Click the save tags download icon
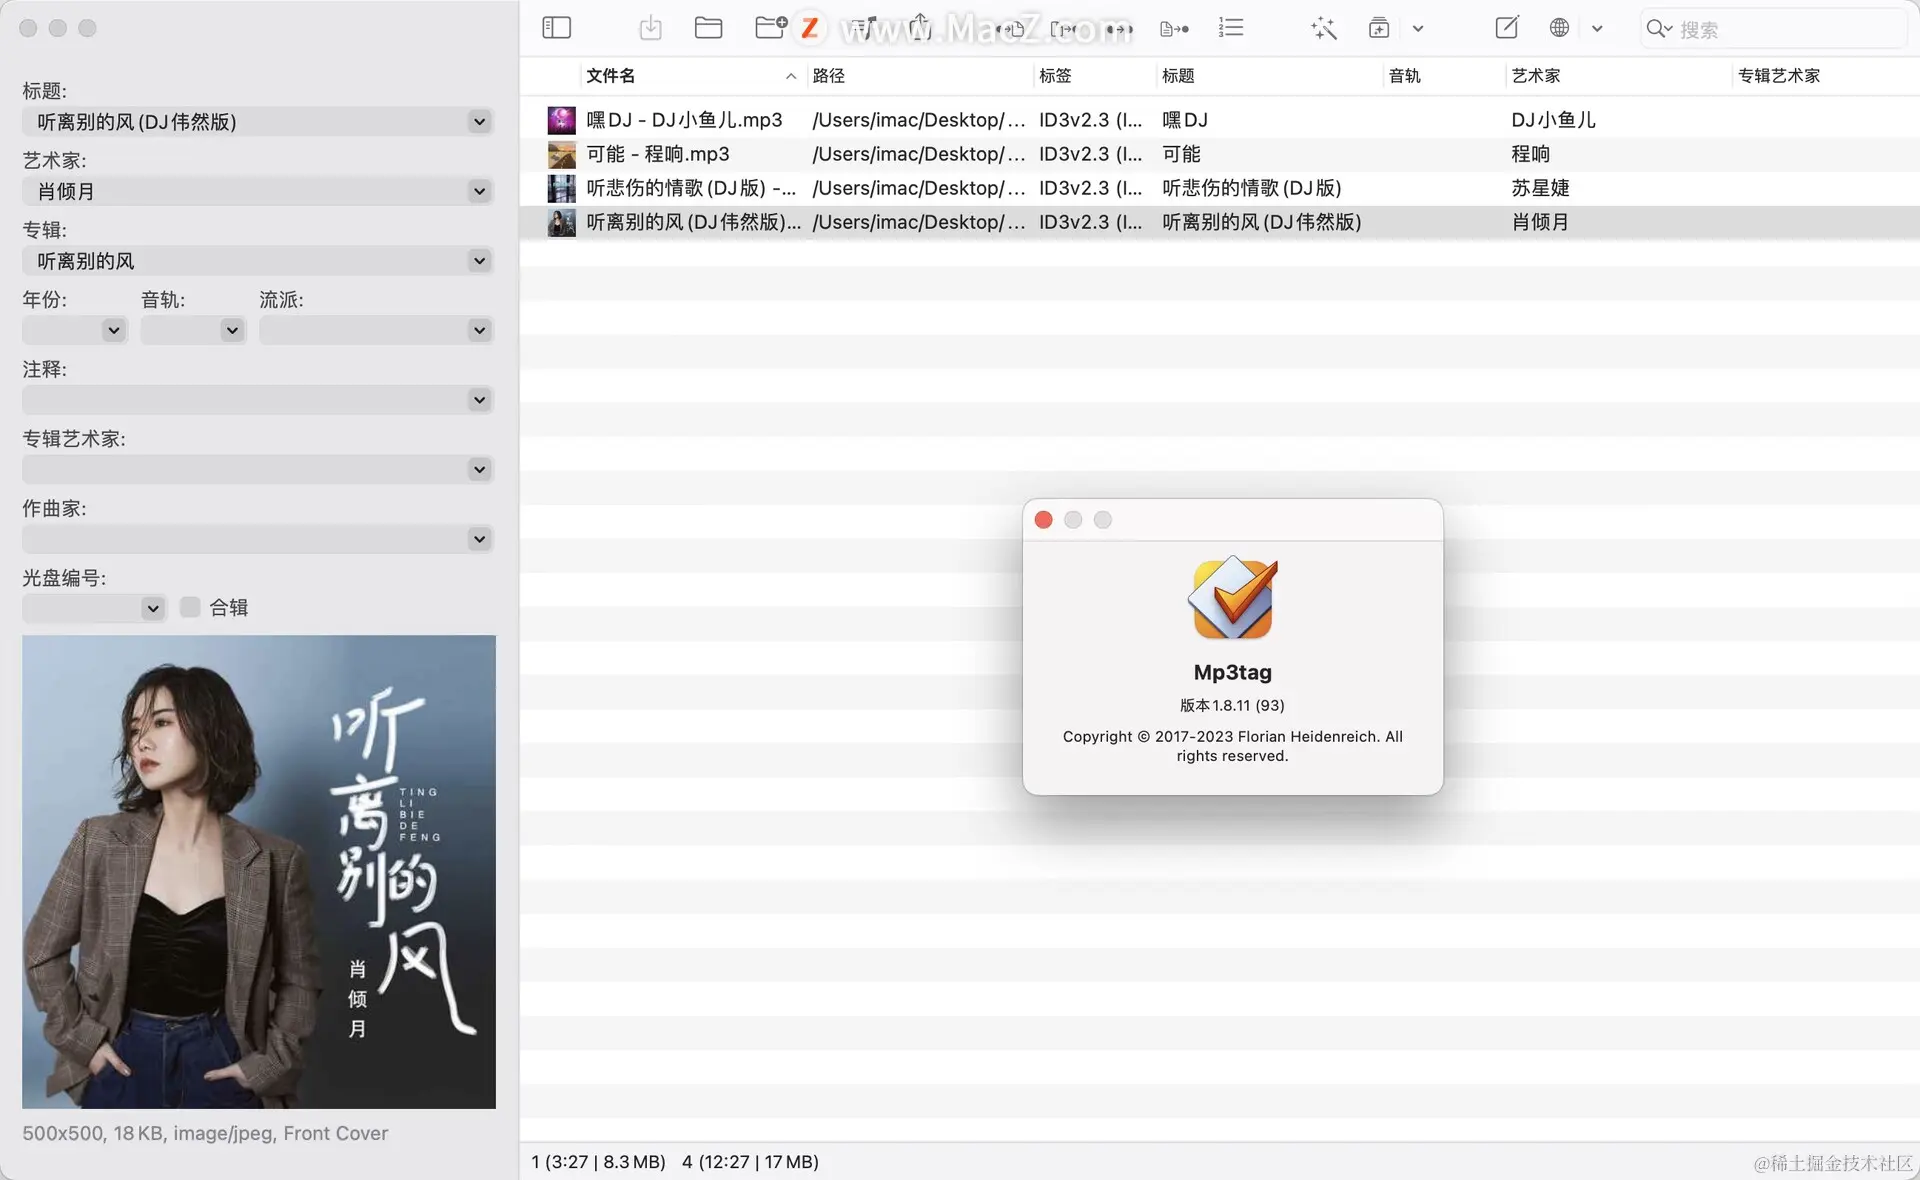Image resolution: width=1920 pixels, height=1180 pixels. pyautogui.click(x=650, y=28)
